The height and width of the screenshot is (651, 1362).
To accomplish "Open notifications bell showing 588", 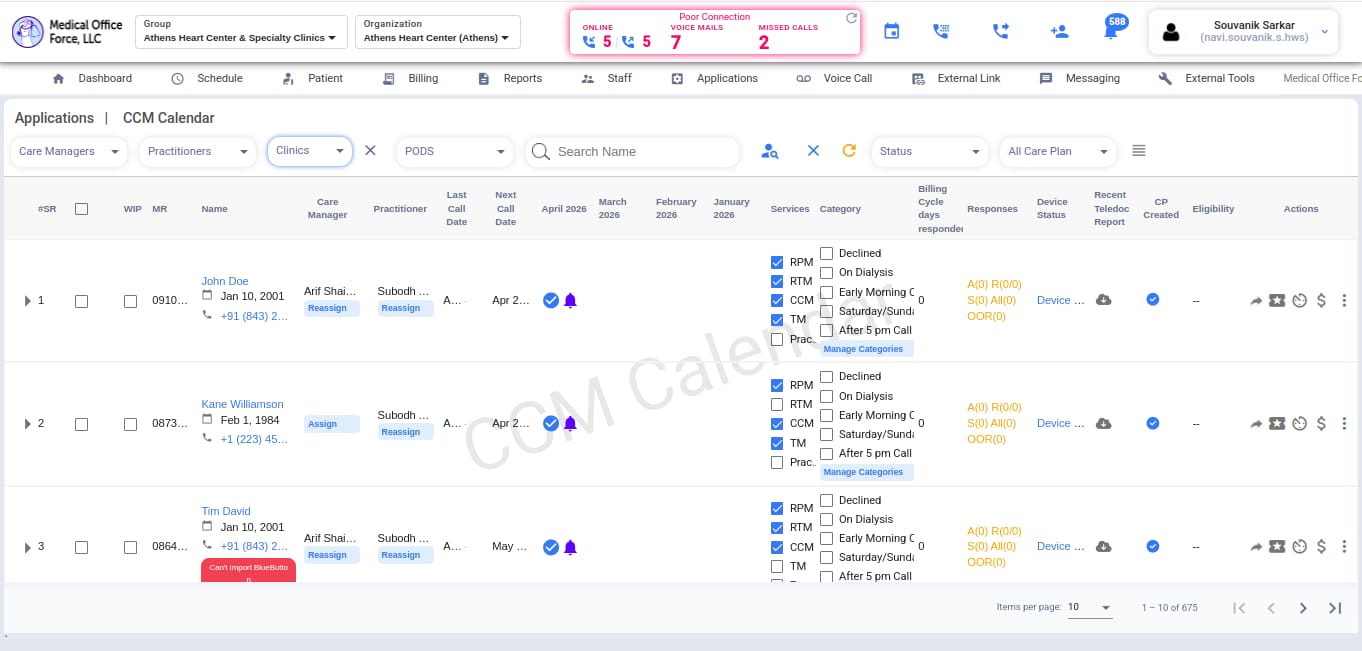I will click(1112, 29).
